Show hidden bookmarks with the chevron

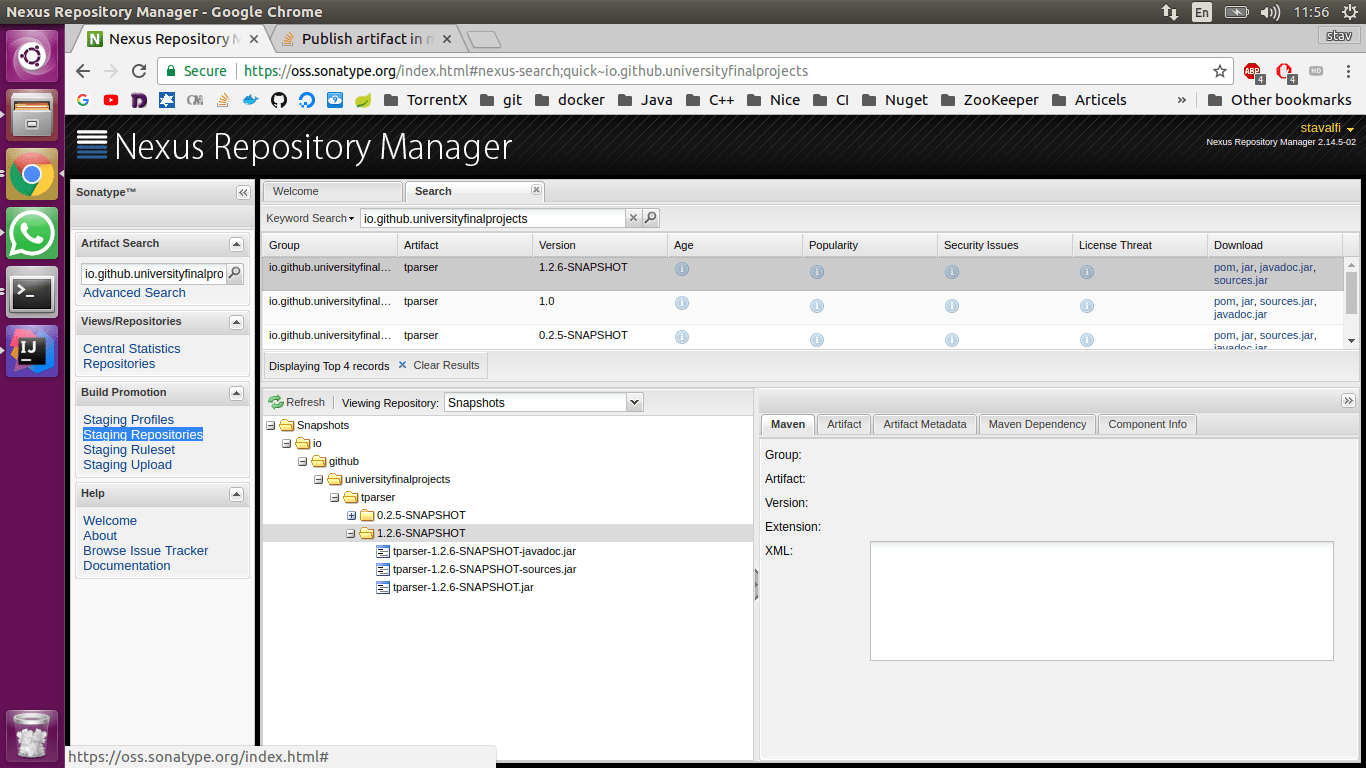[1181, 100]
